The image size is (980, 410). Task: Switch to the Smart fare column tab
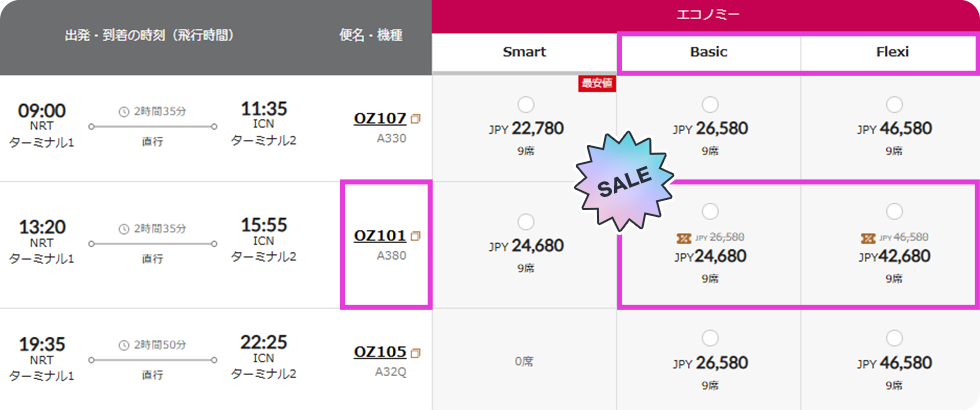pyautogui.click(x=525, y=52)
